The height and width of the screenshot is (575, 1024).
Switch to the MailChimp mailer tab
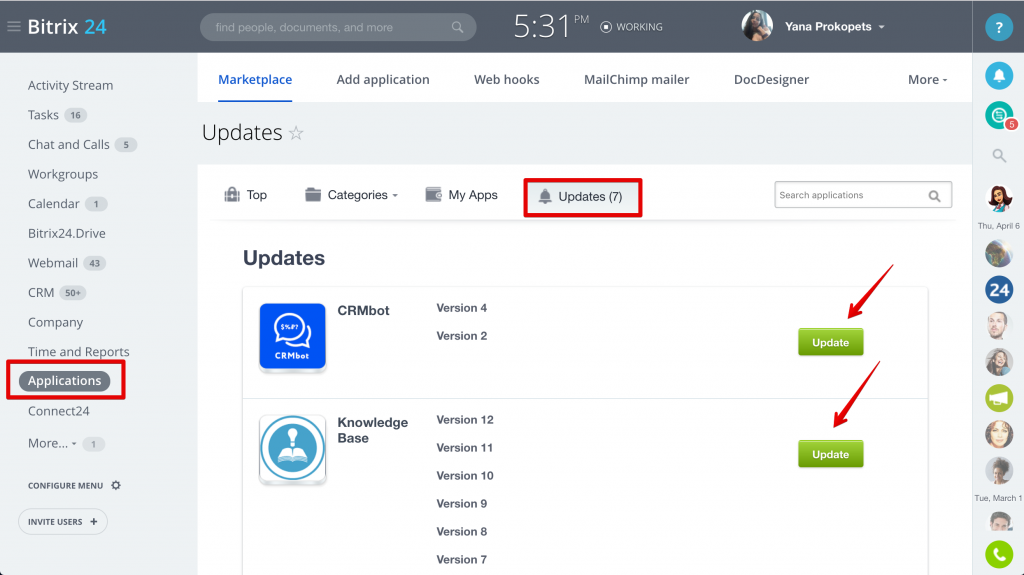point(636,80)
